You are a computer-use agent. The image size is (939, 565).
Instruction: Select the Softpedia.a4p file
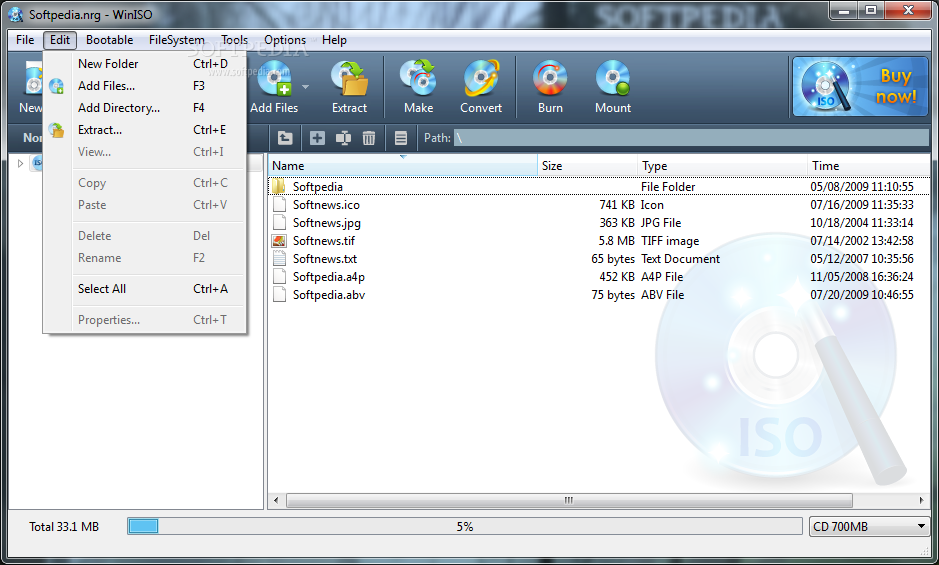[x=599, y=277]
